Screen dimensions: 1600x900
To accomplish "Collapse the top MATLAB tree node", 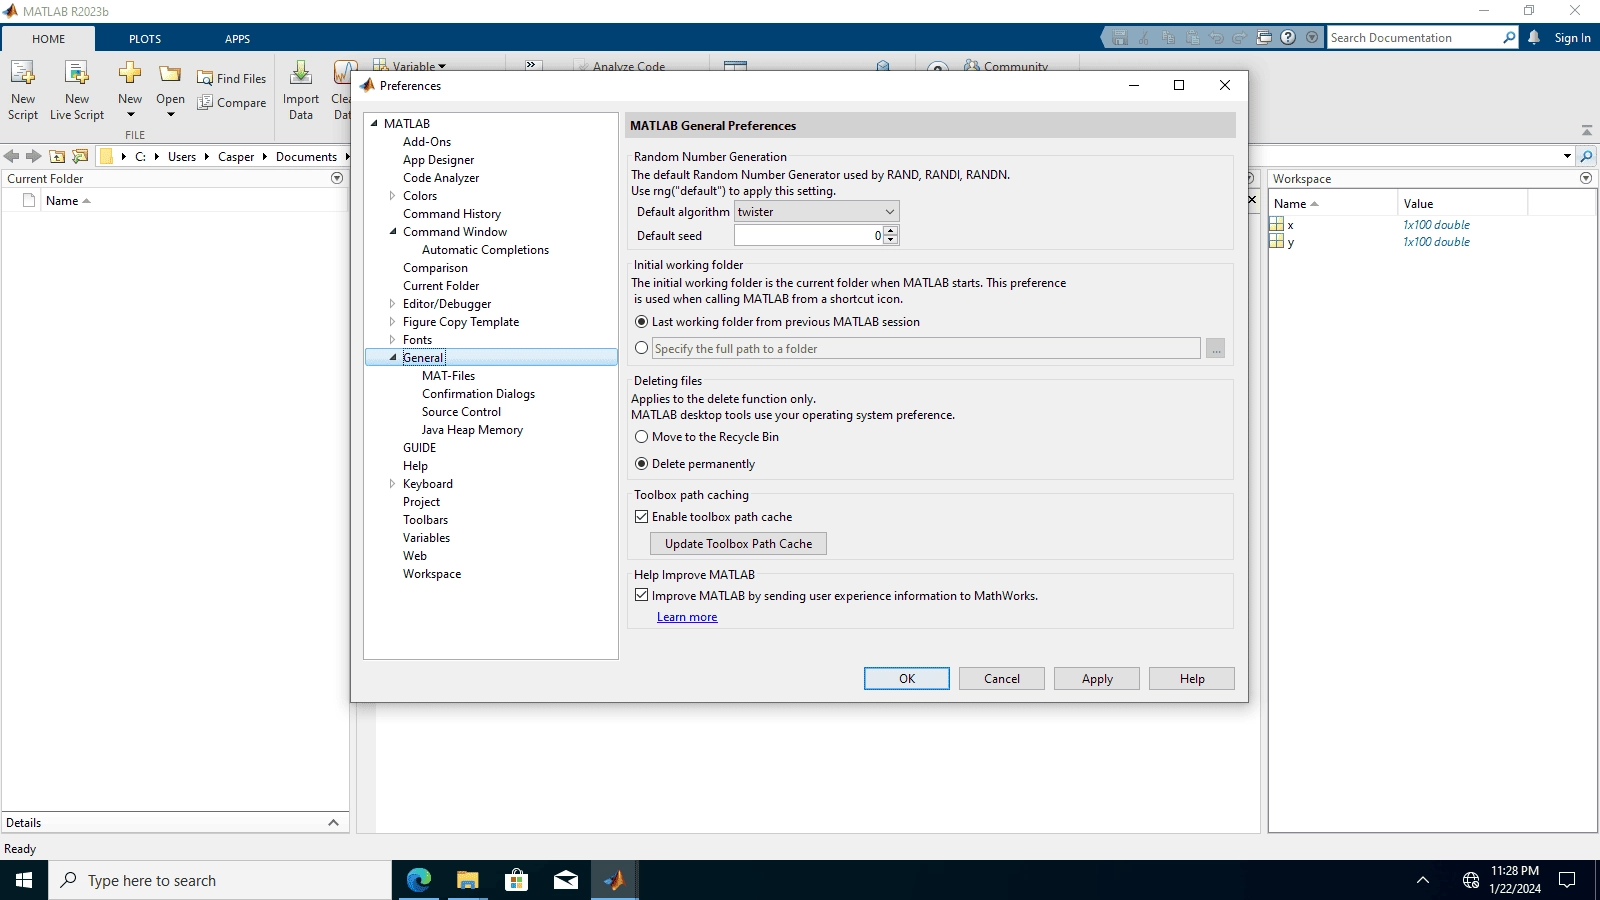I will point(374,124).
